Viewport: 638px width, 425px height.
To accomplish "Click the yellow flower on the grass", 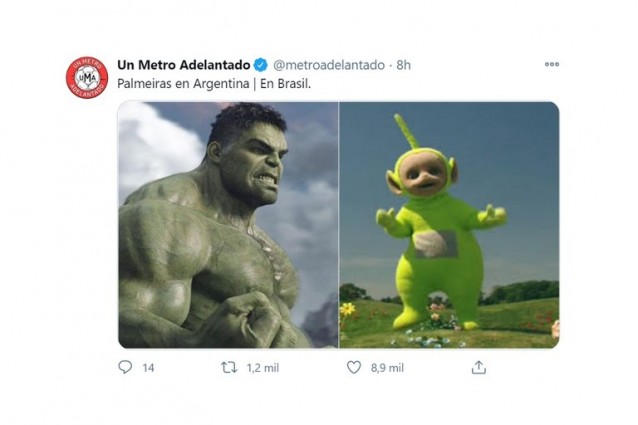I will tap(348, 309).
